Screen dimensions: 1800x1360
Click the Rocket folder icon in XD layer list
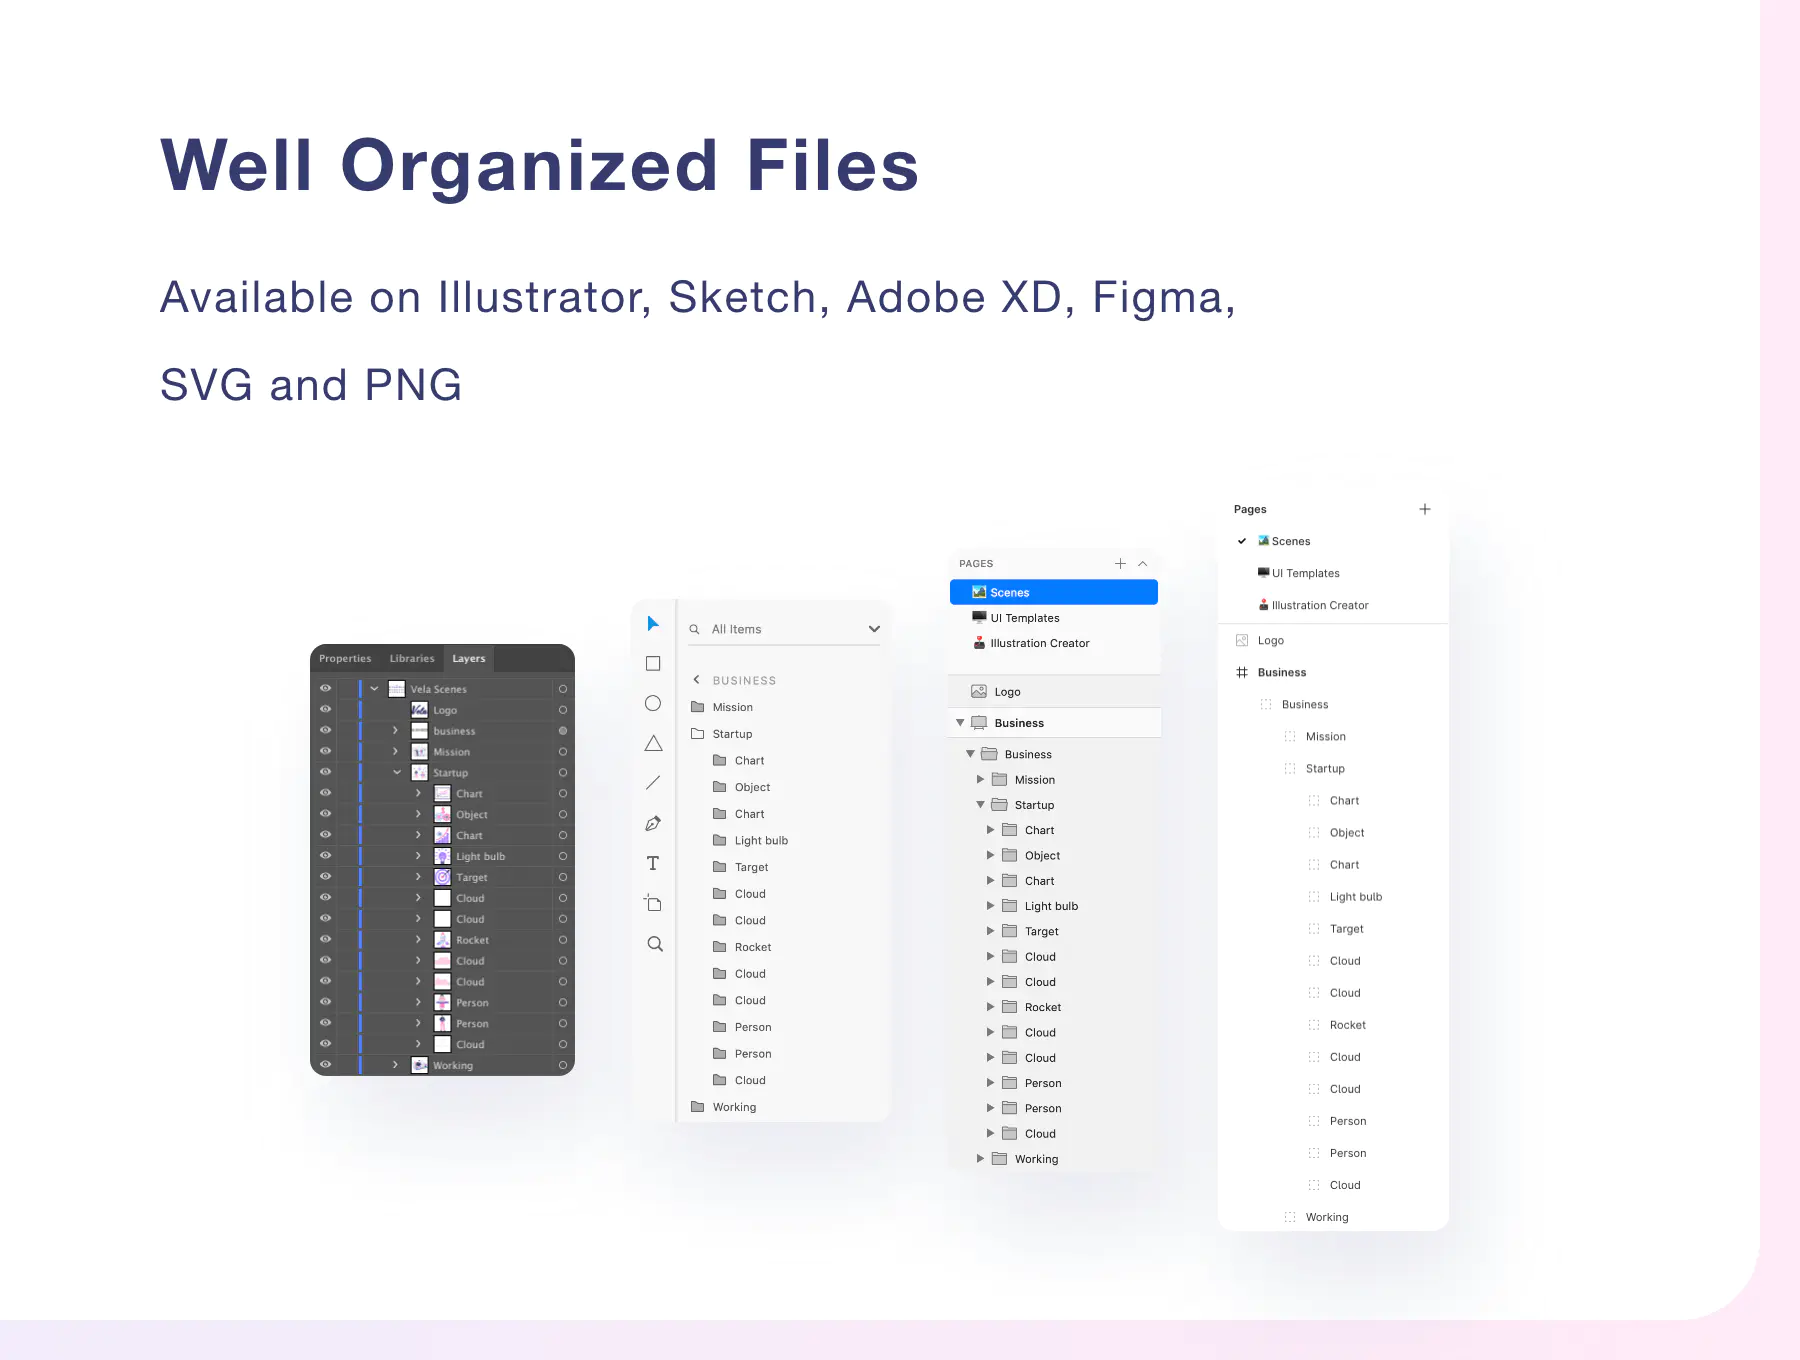click(x=719, y=947)
